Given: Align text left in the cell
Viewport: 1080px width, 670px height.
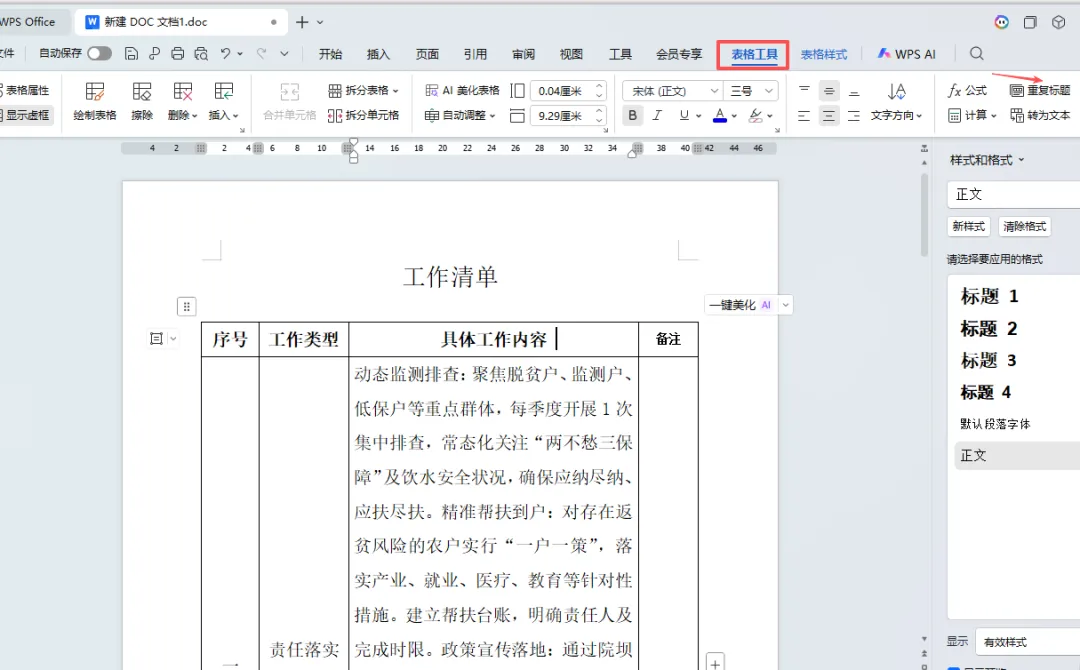Looking at the screenshot, I should (804, 116).
